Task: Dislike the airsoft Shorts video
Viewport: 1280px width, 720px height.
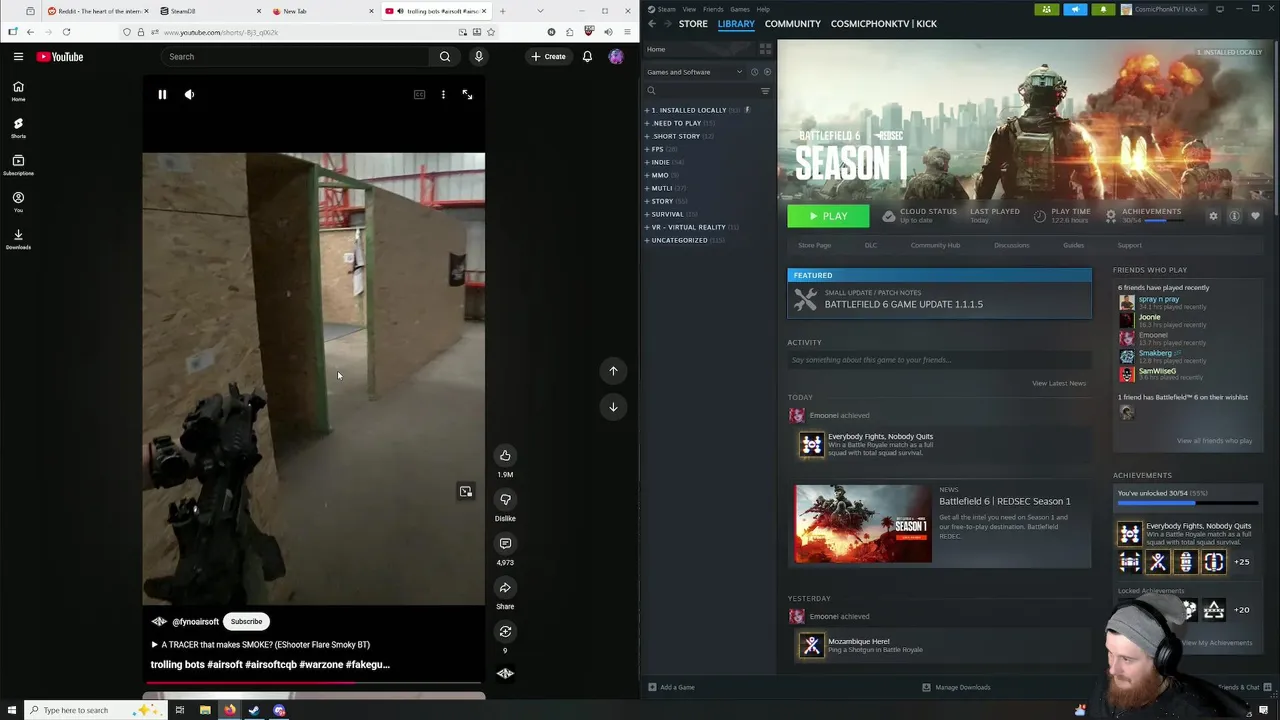Action: tap(505, 500)
